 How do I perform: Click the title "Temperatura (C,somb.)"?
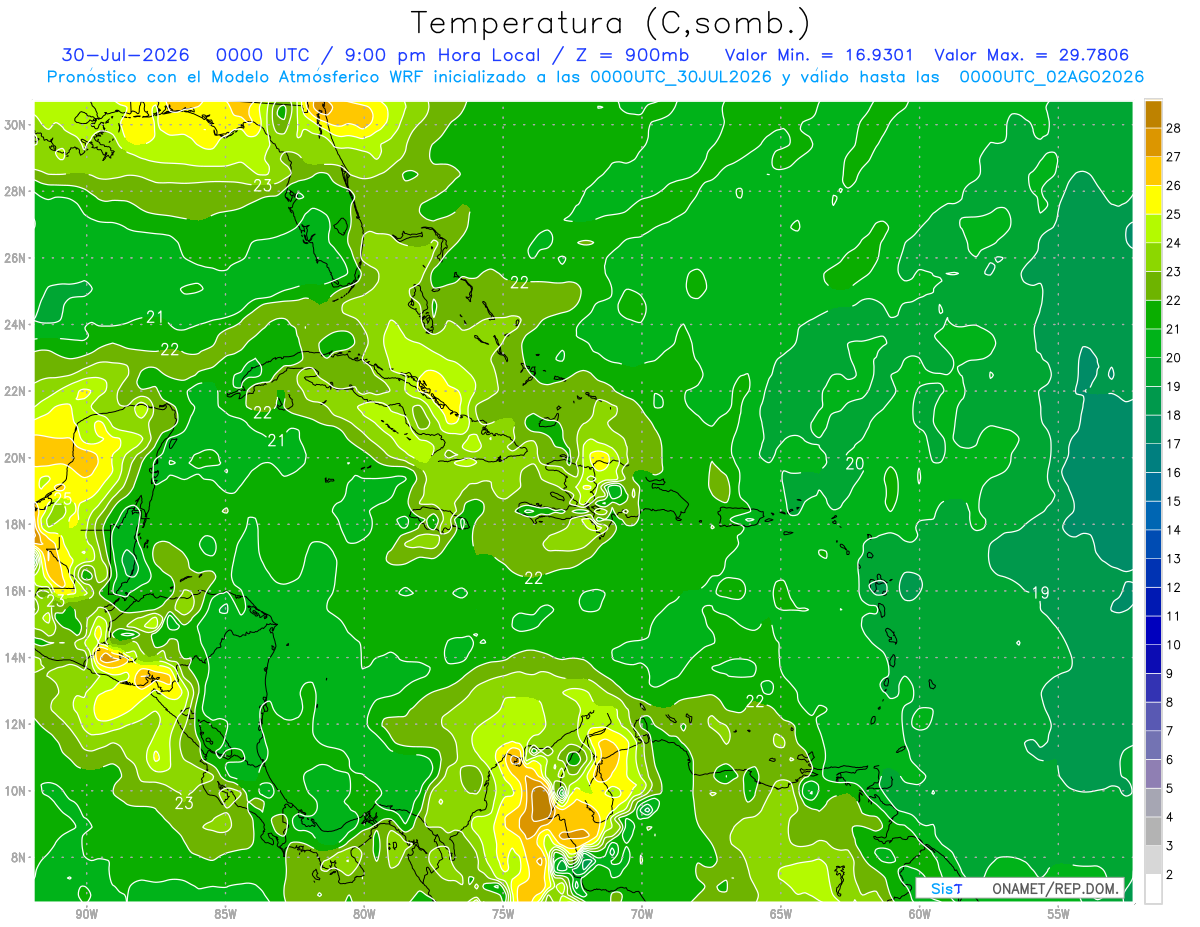(611, 23)
